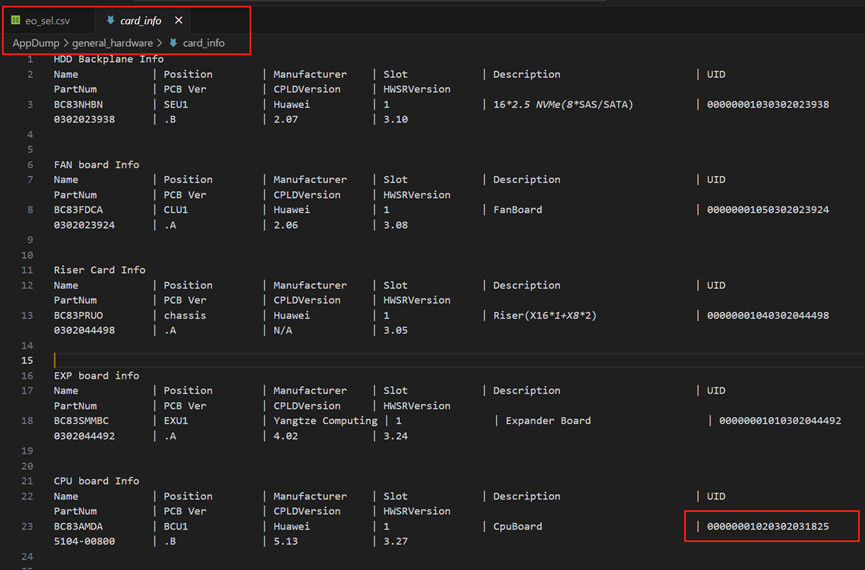The width and height of the screenshot is (865, 570).
Task: Click the card_info icon in the breadcrumb
Action: pyautogui.click(x=173, y=43)
